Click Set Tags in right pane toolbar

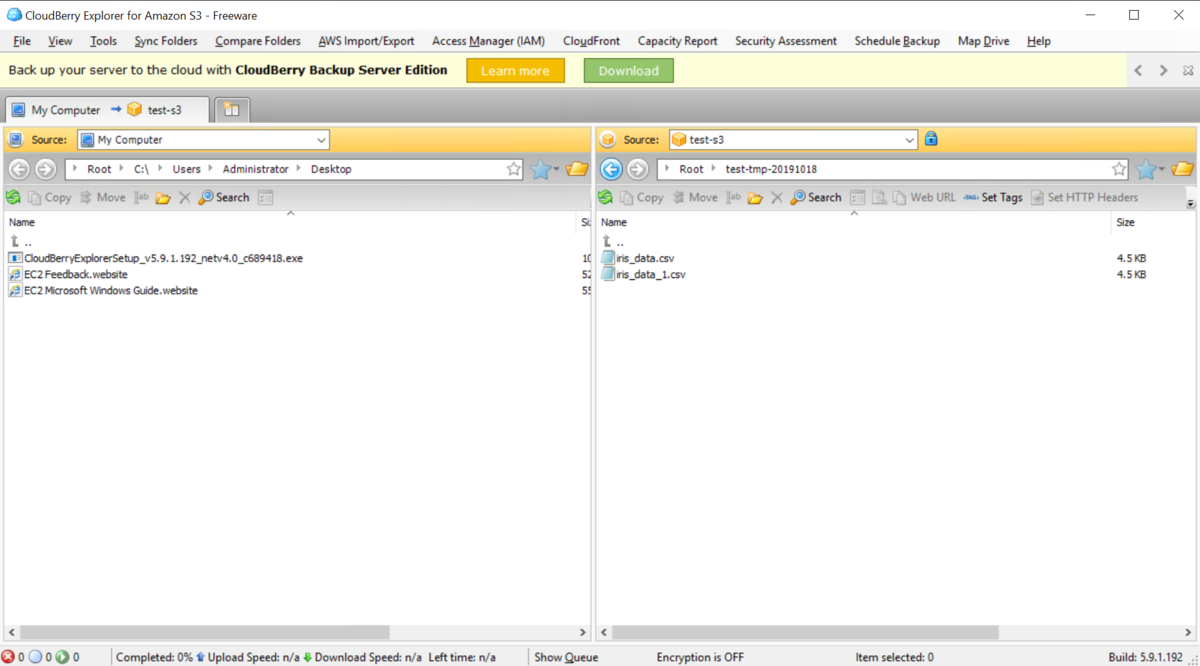point(993,198)
